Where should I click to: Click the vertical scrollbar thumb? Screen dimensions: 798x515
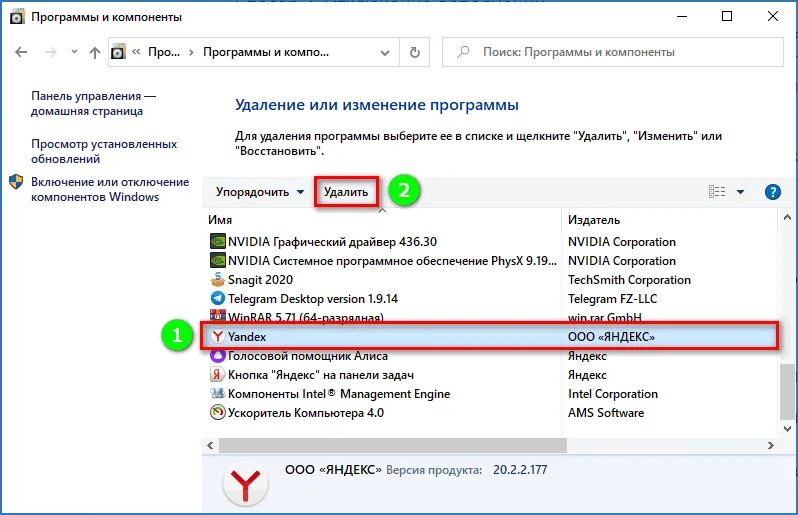[x=787, y=392]
